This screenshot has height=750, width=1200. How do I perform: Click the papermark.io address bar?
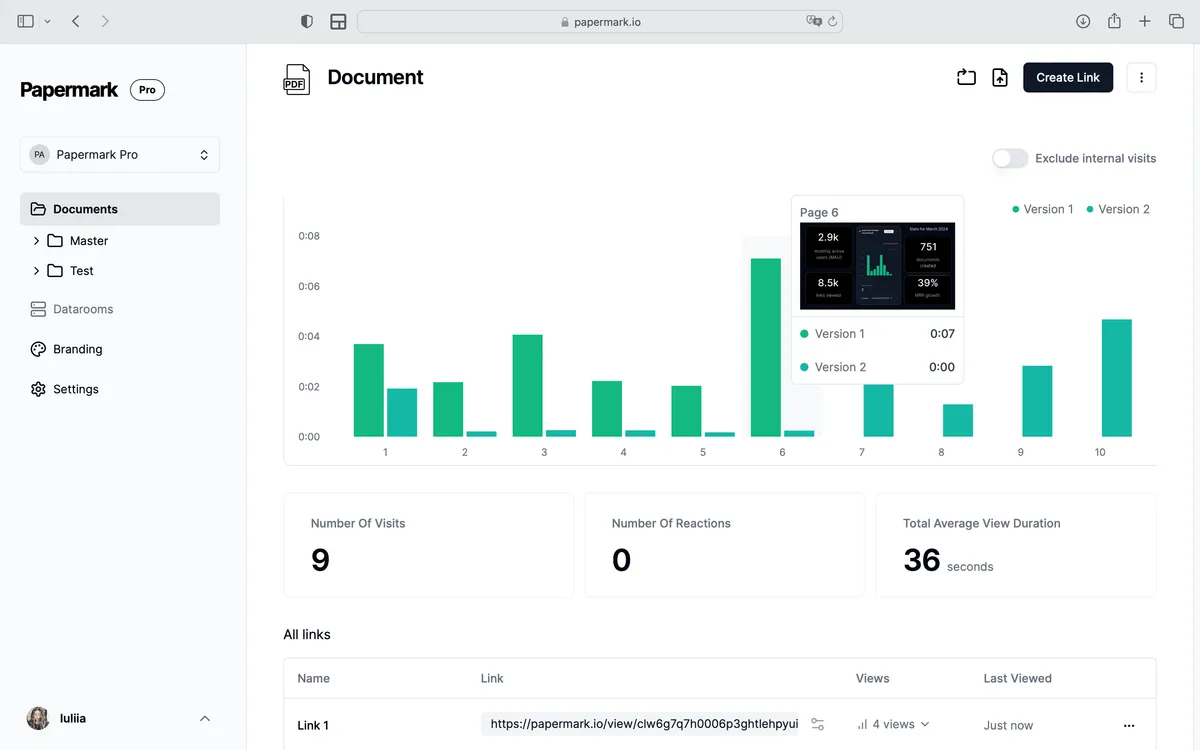pos(600,21)
